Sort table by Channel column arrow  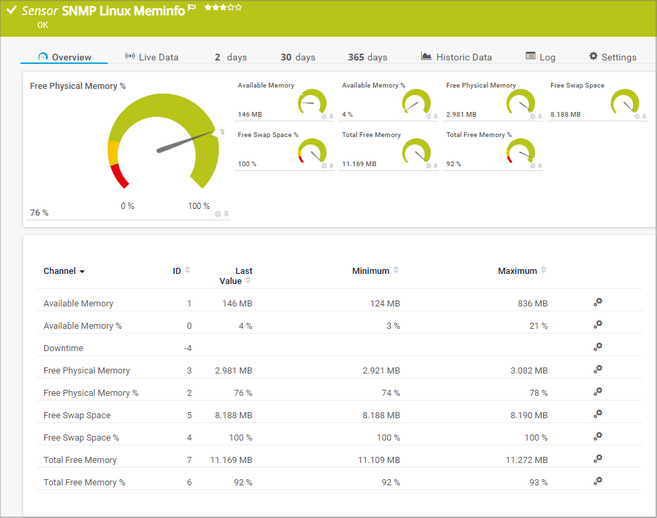pos(82,271)
